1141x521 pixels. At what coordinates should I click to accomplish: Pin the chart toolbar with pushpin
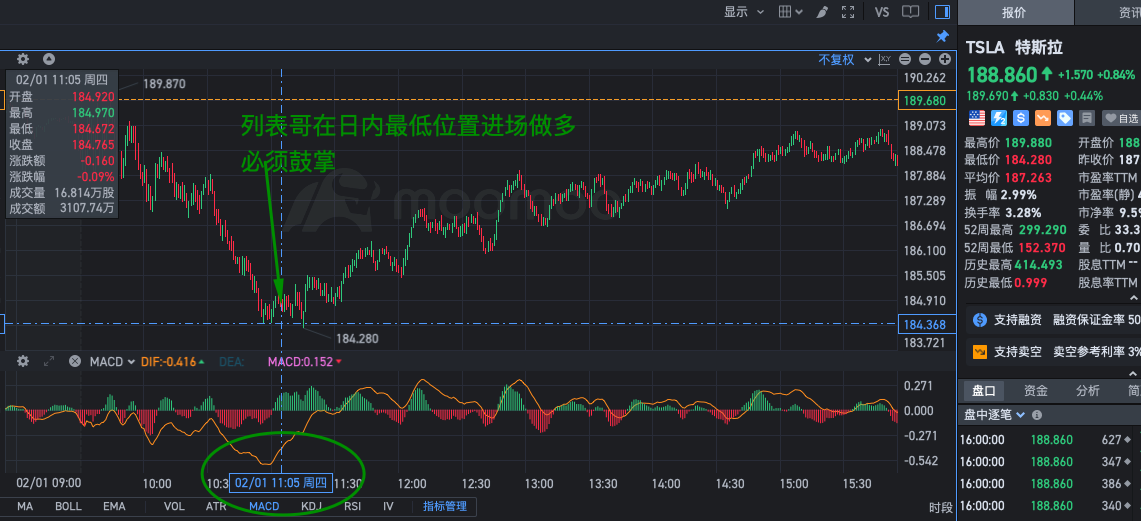tap(942, 36)
